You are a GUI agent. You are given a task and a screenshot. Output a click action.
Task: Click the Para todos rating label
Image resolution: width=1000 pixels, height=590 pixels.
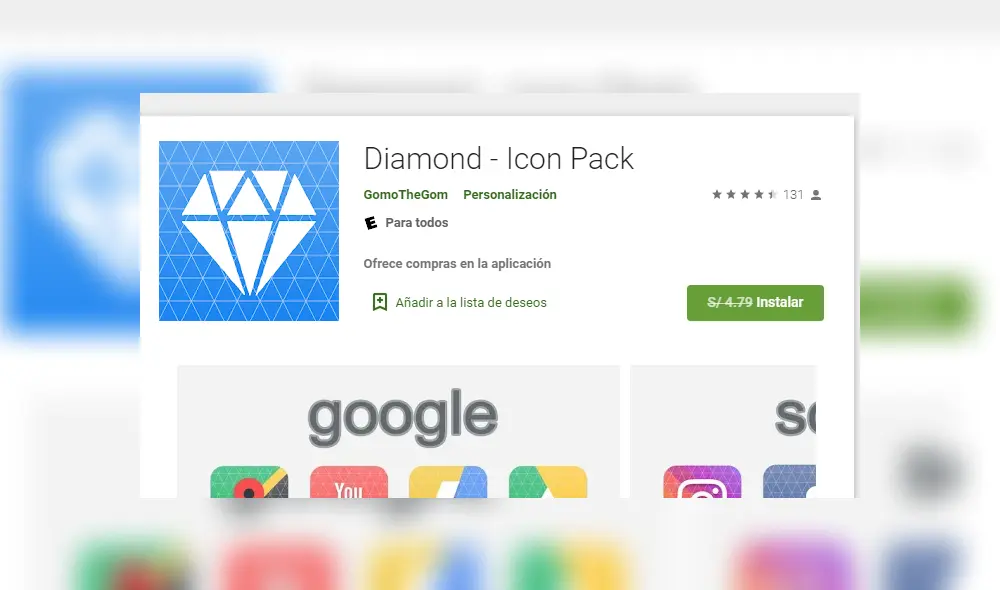pos(416,223)
